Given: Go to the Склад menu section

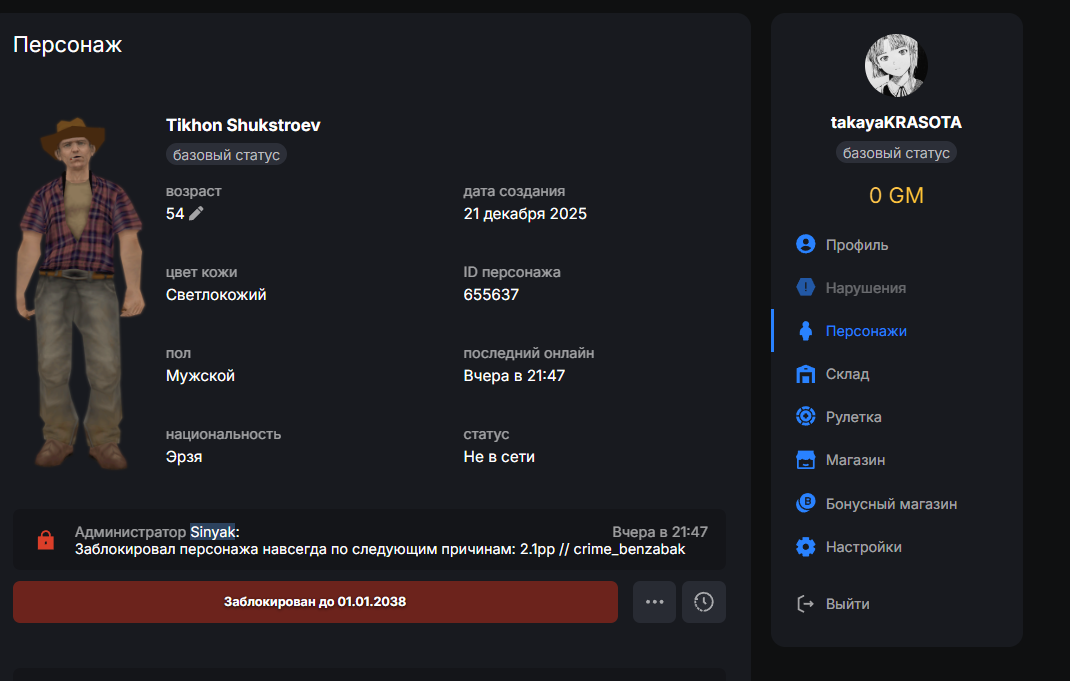Looking at the screenshot, I should click(x=847, y=374).
